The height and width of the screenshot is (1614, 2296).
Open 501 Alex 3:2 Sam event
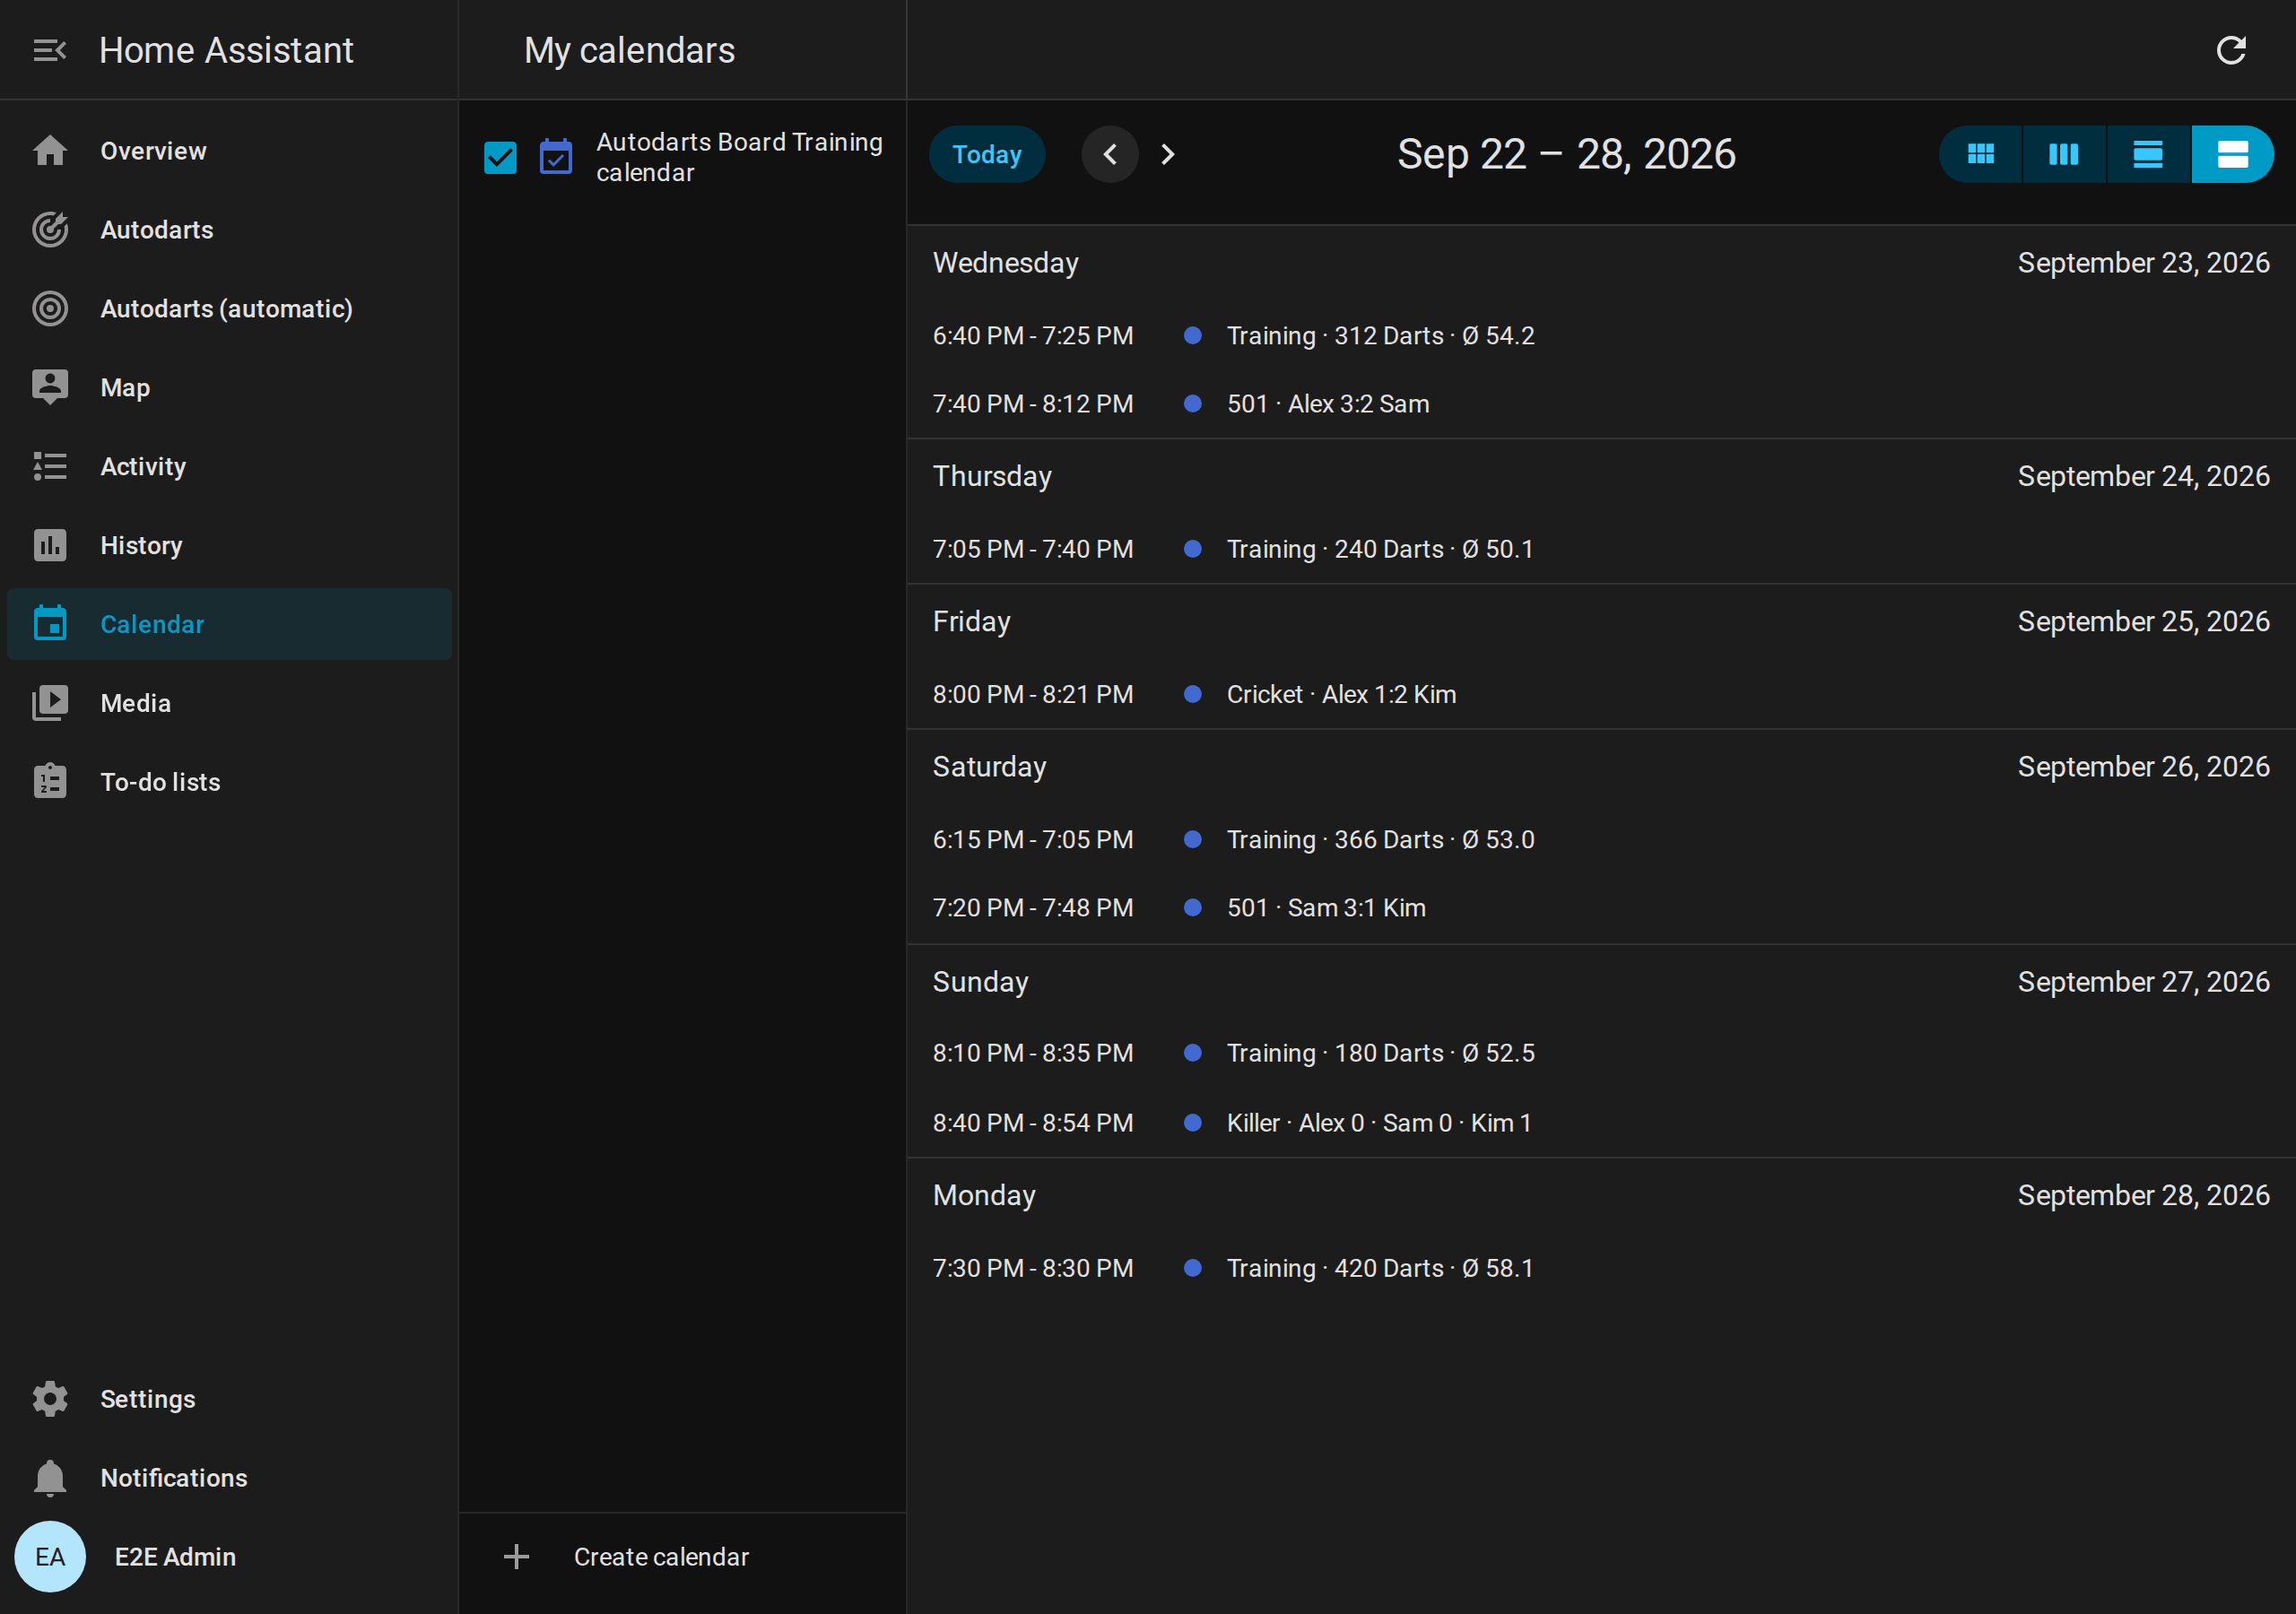click(1600, 404)
